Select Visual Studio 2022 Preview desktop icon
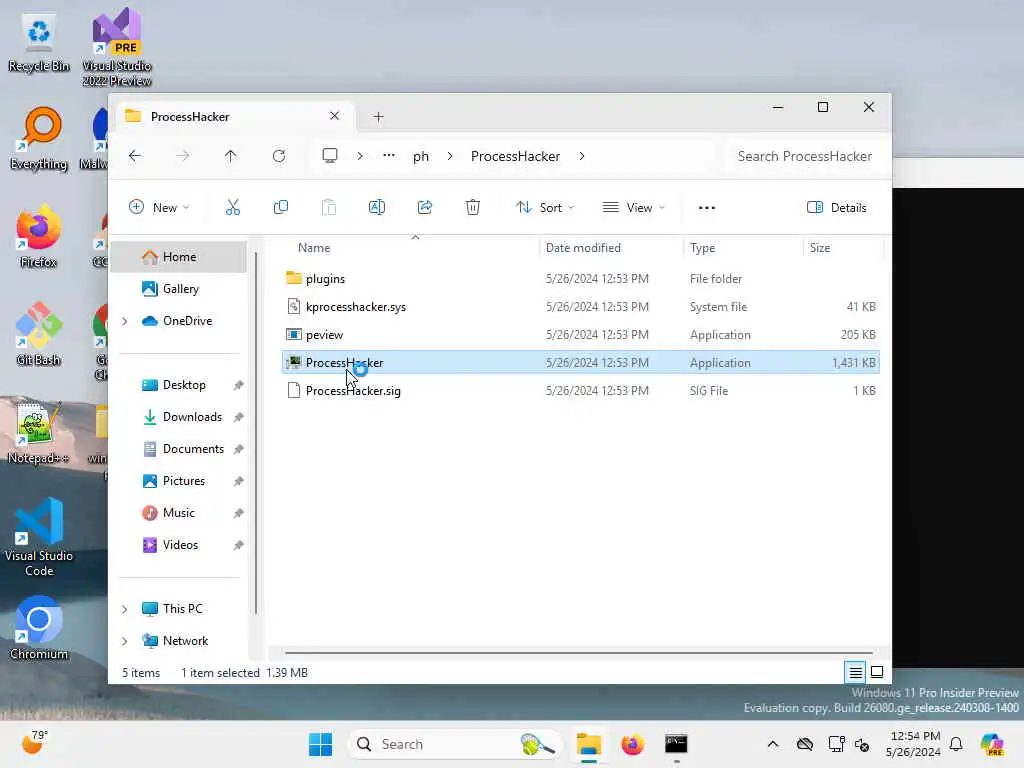 coord(117,47)
